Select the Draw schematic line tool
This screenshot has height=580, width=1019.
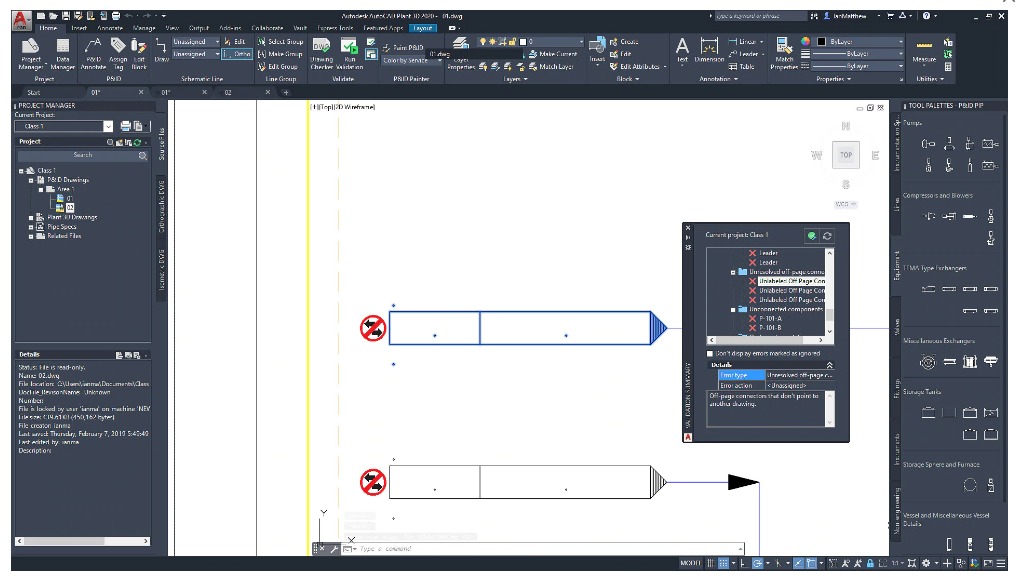pyautogui.click(x=161, y=50)
